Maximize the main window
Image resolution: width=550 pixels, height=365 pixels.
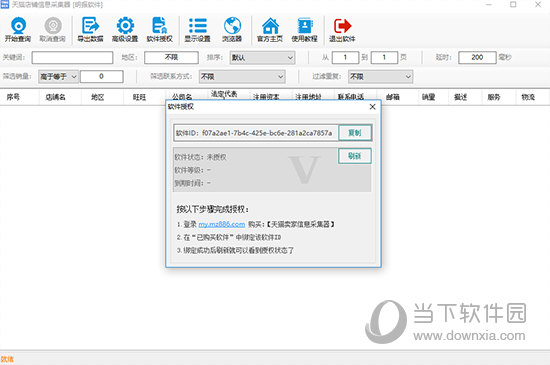[x=513, y=5]
